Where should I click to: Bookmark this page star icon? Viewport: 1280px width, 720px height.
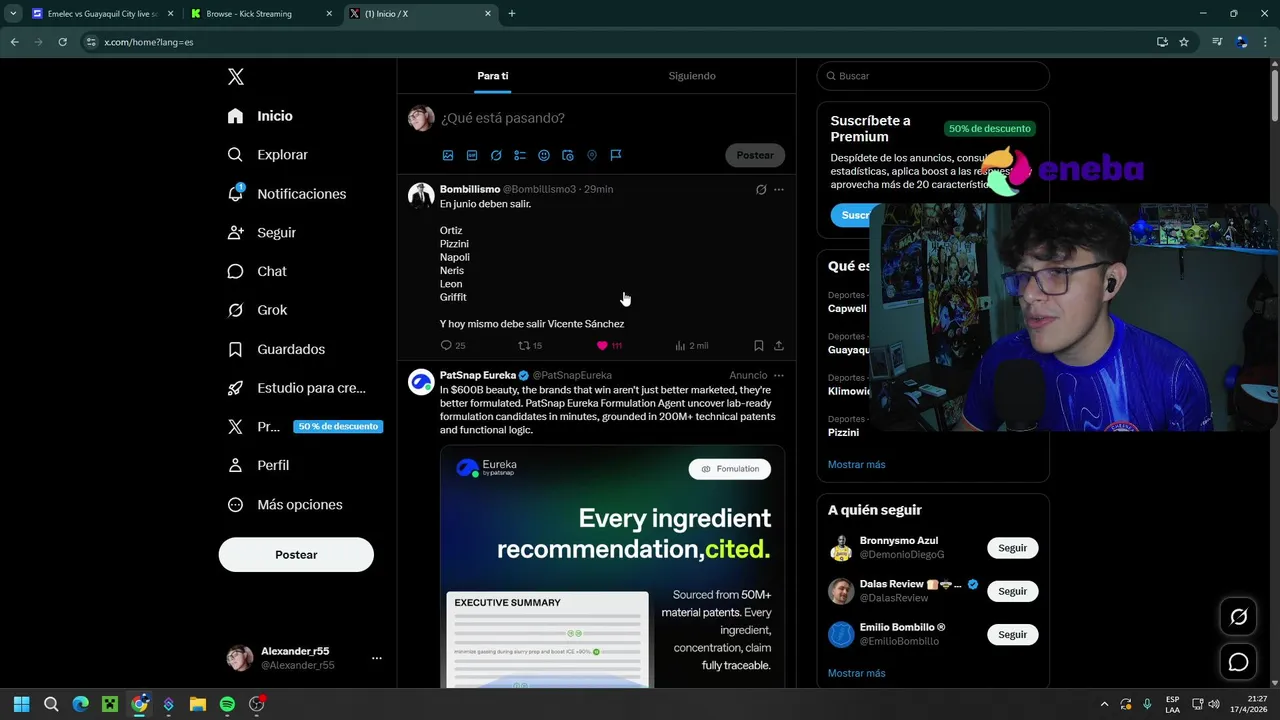1184,42
